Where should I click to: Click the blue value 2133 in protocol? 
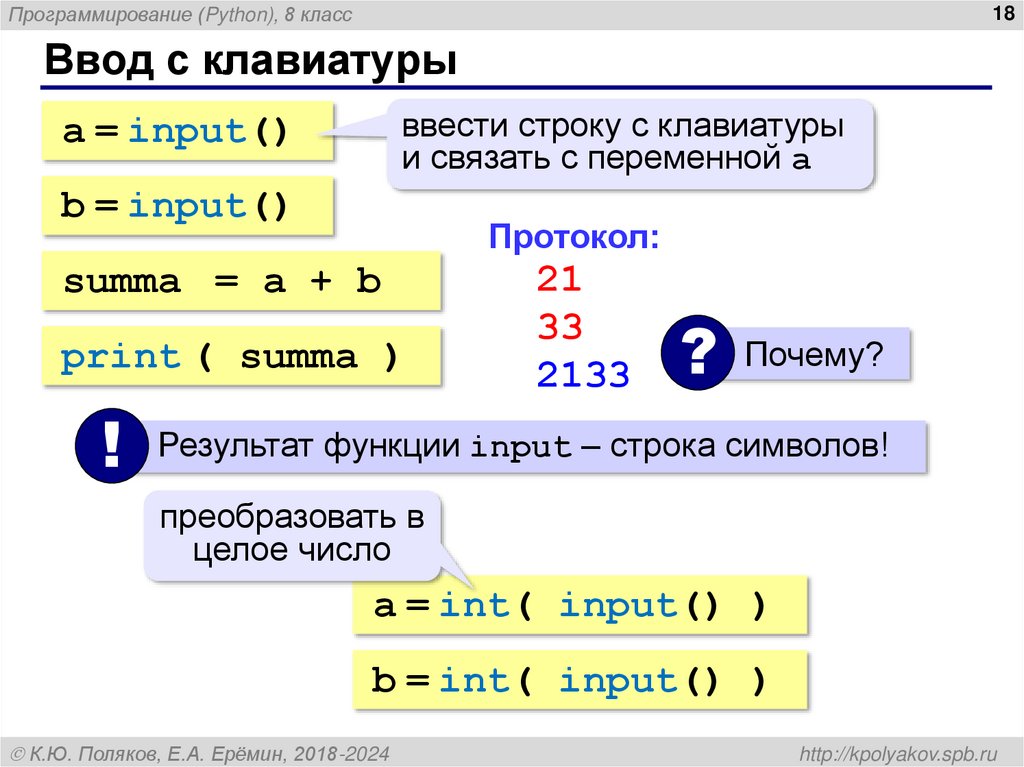tap(583, 375)
